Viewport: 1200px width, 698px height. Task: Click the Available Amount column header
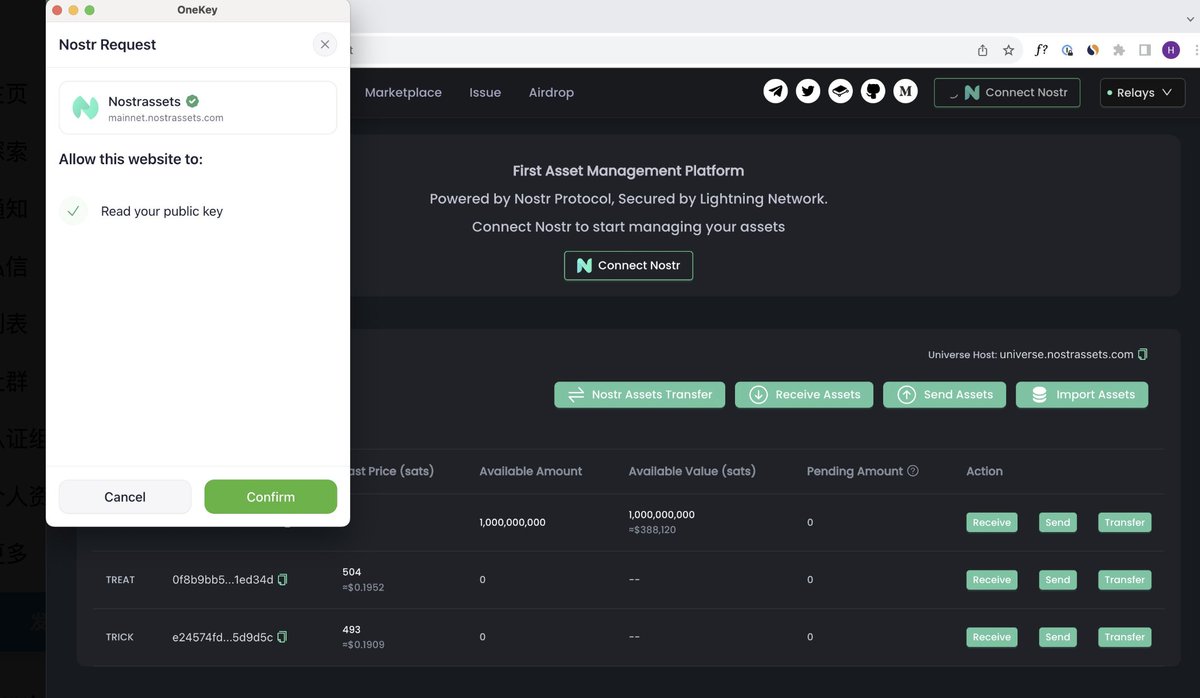531,471
